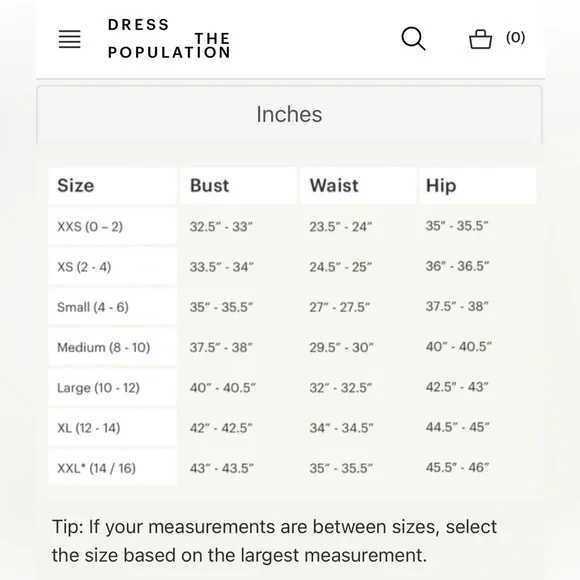Select the Large (10 - 12) size row

pyautogui.click(x=292, y=387)
